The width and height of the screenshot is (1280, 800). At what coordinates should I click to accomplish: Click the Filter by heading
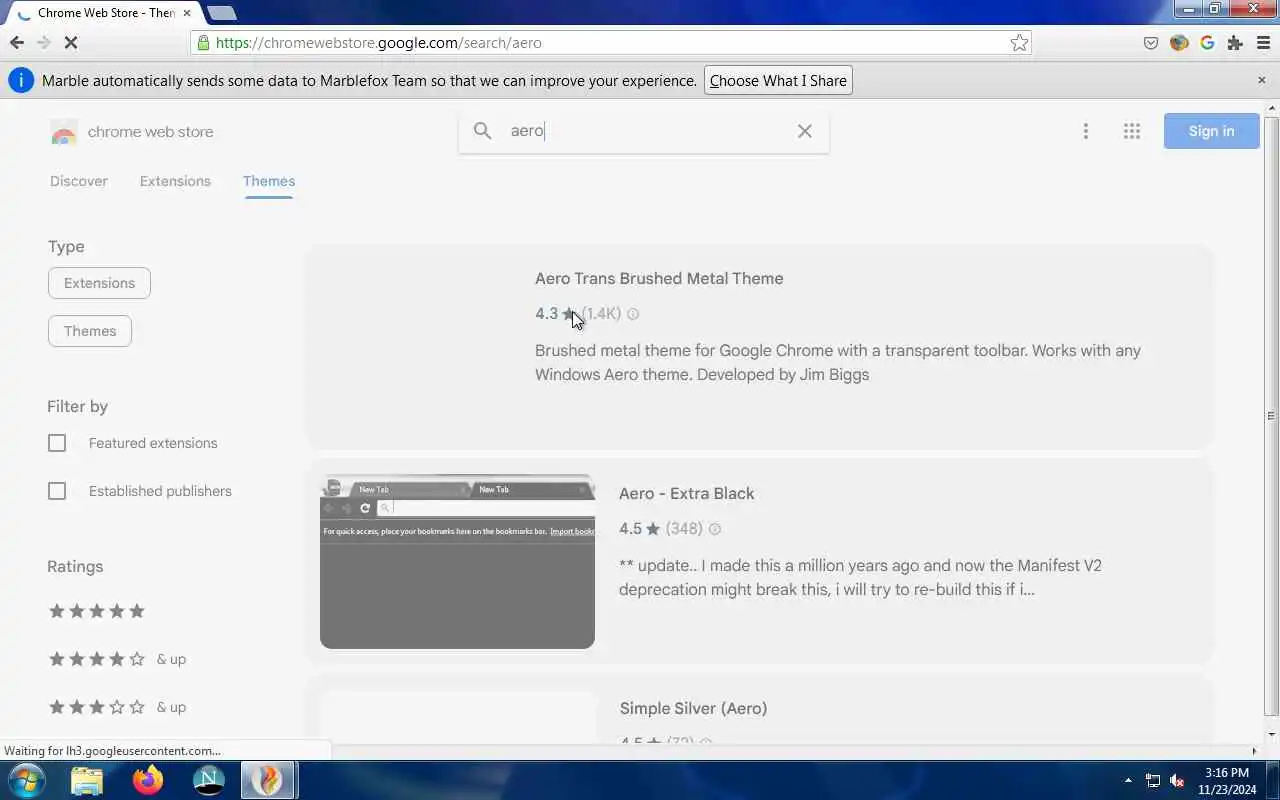pyautogui.click(x=77, y=406)
